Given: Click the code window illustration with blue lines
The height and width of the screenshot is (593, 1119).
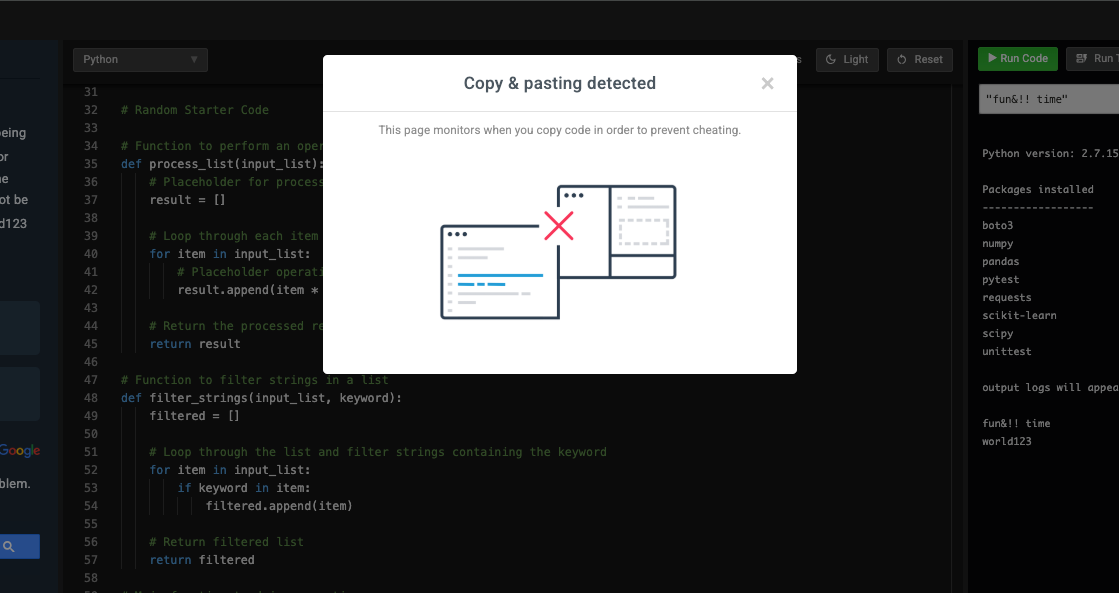Looking at the screenshot, I should (499, 273).
